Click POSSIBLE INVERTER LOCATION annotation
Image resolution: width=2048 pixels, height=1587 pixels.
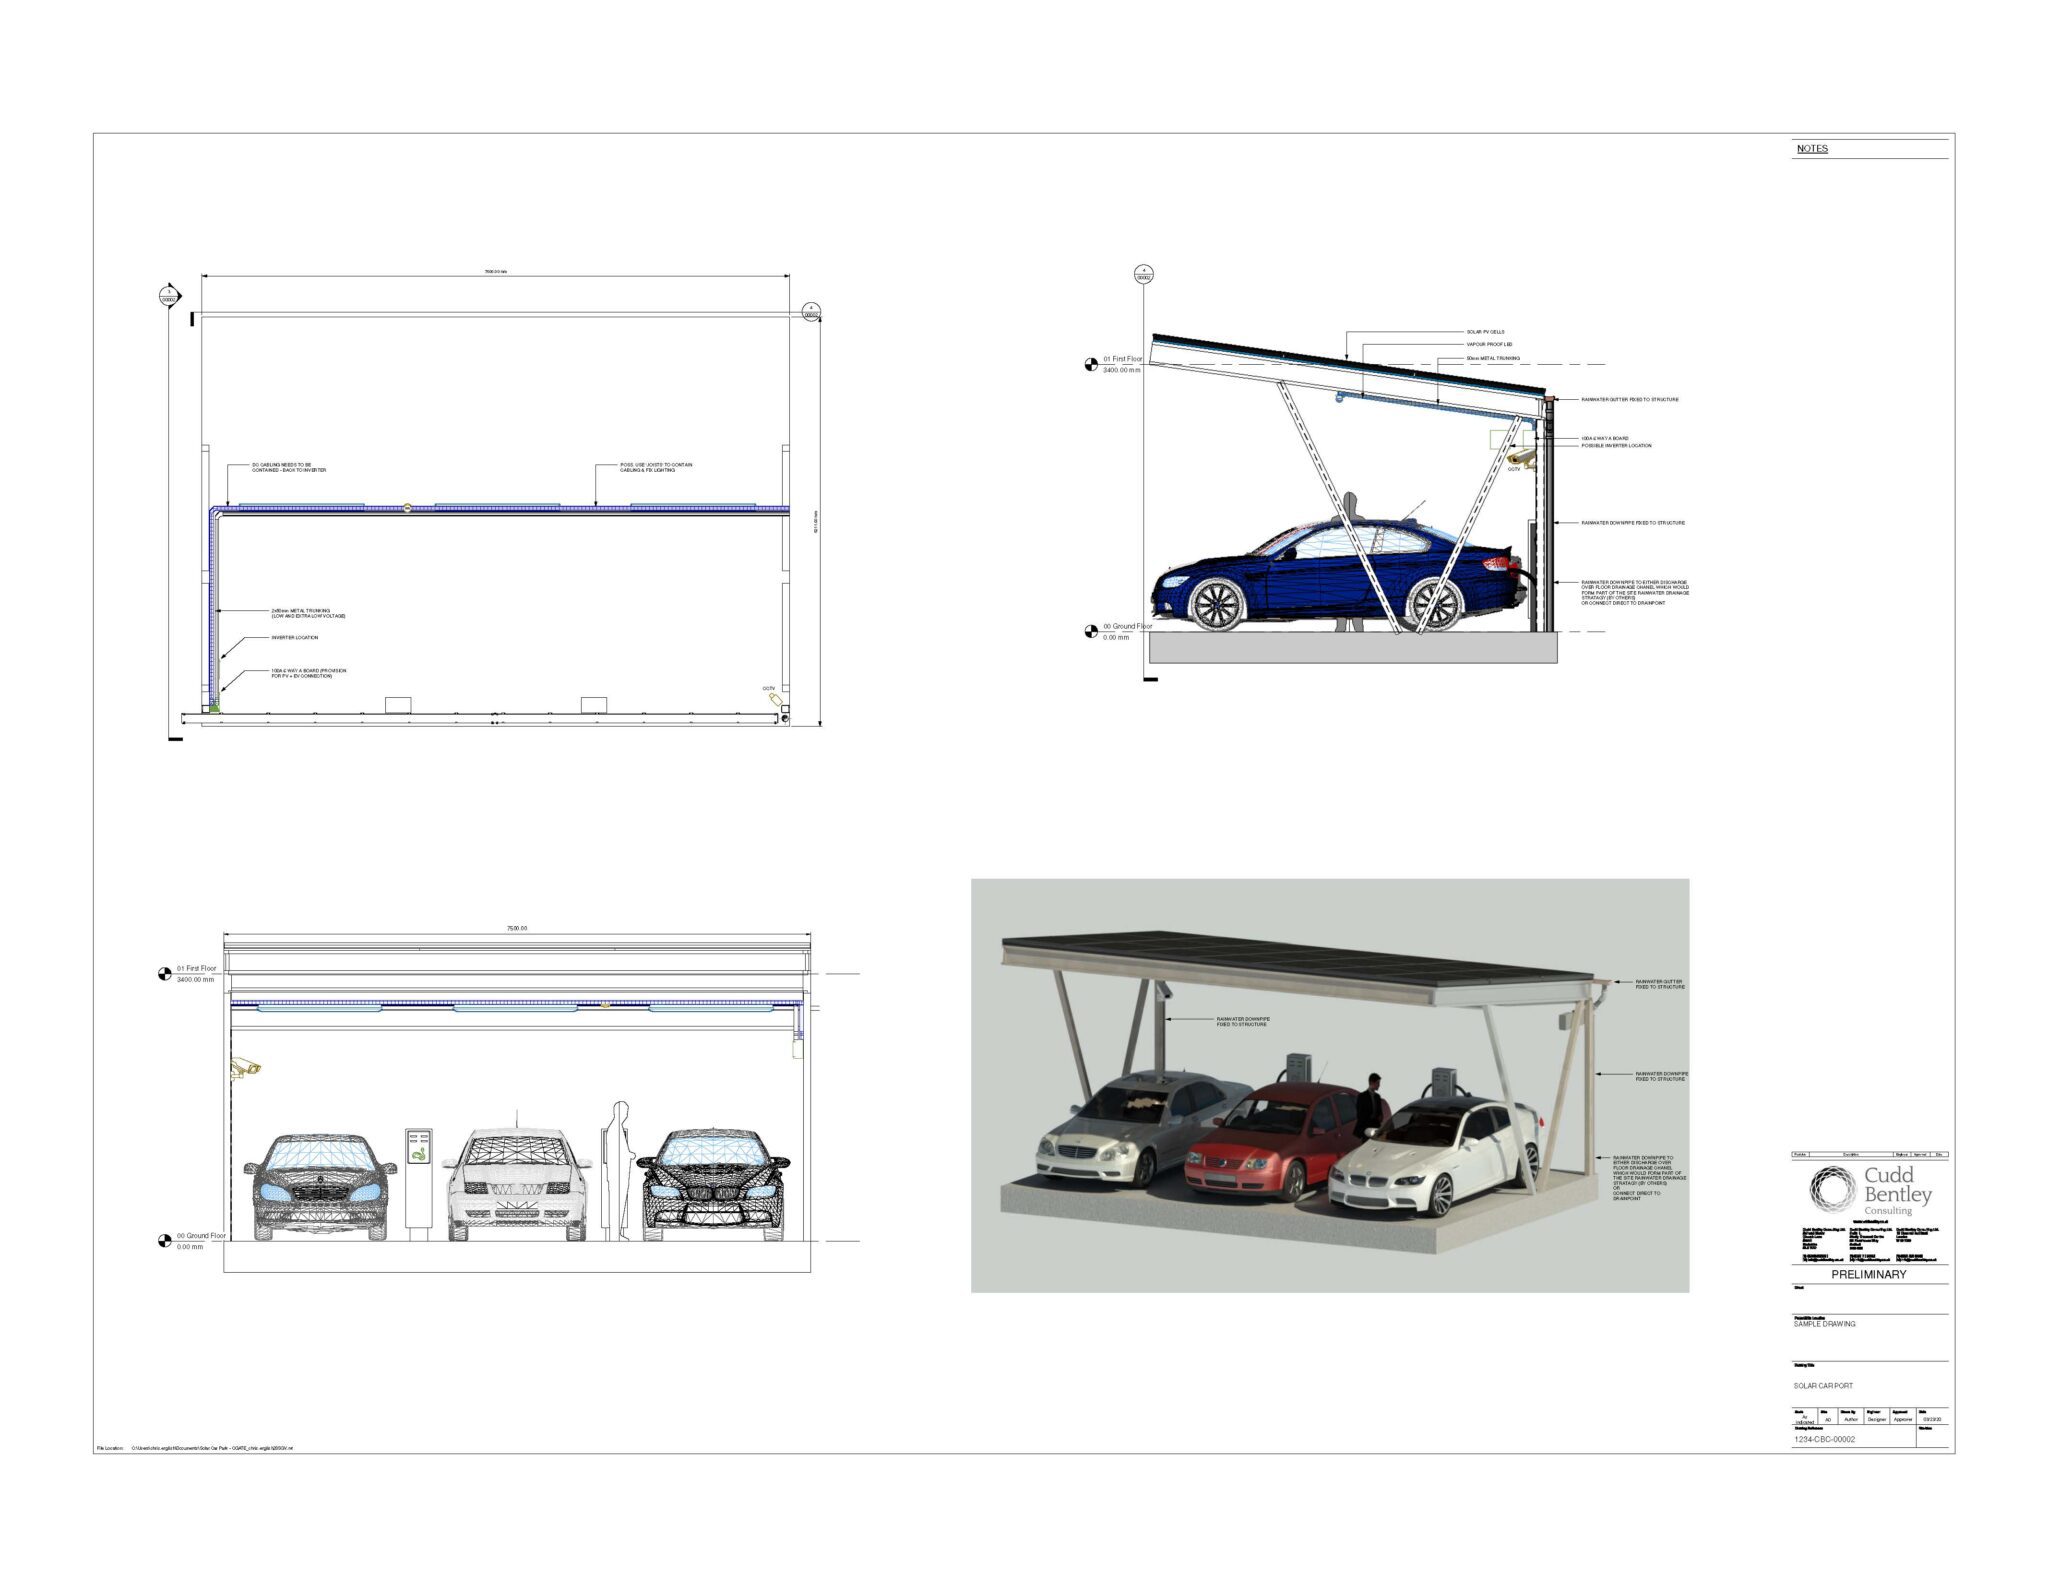click(x=1616, y=445)
